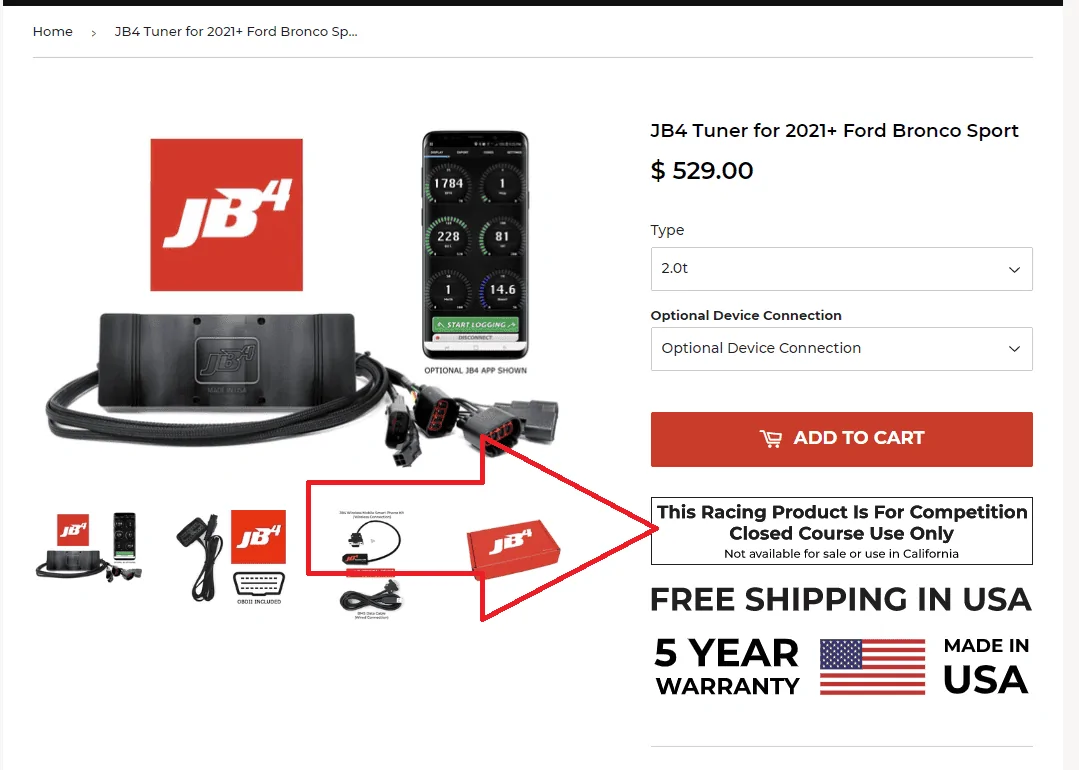Screen dimensions: 1079x770
Task: Click the chevron arrow on Type selector
Action: click(1014, 270)
